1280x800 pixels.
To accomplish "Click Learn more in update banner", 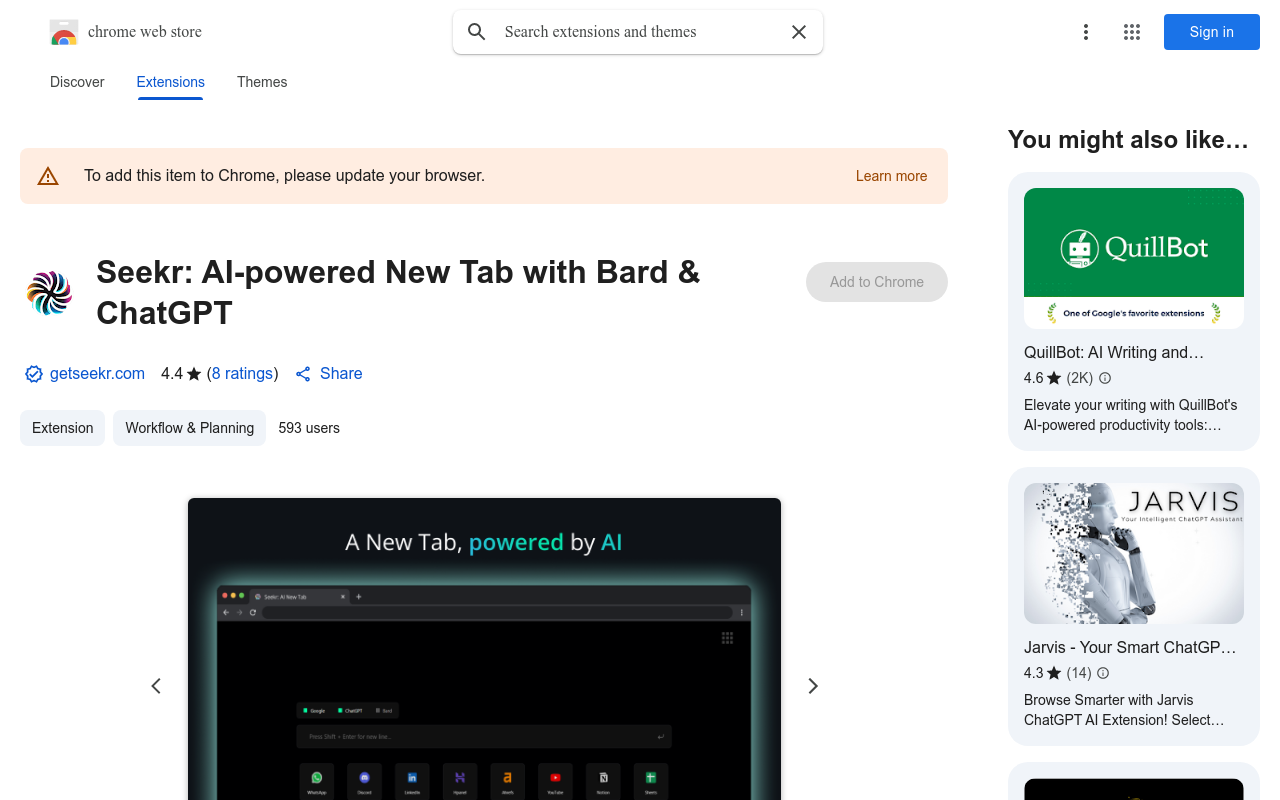I will point(891,176).
